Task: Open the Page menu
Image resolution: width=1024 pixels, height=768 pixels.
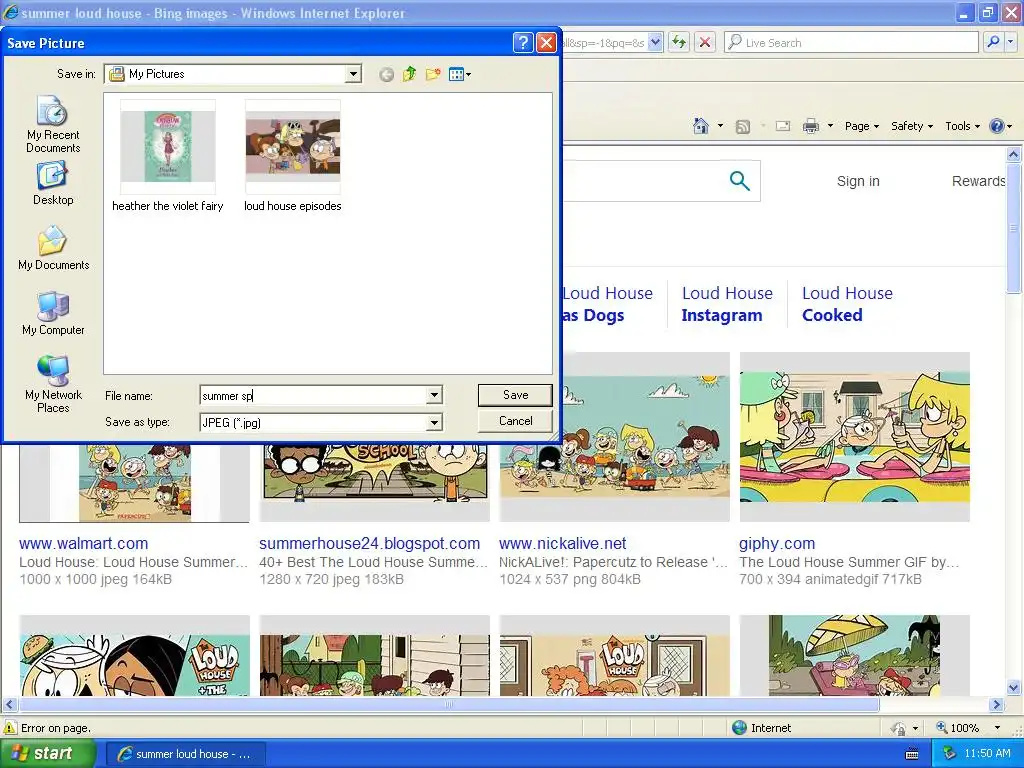Action: (x=861, y=126)
